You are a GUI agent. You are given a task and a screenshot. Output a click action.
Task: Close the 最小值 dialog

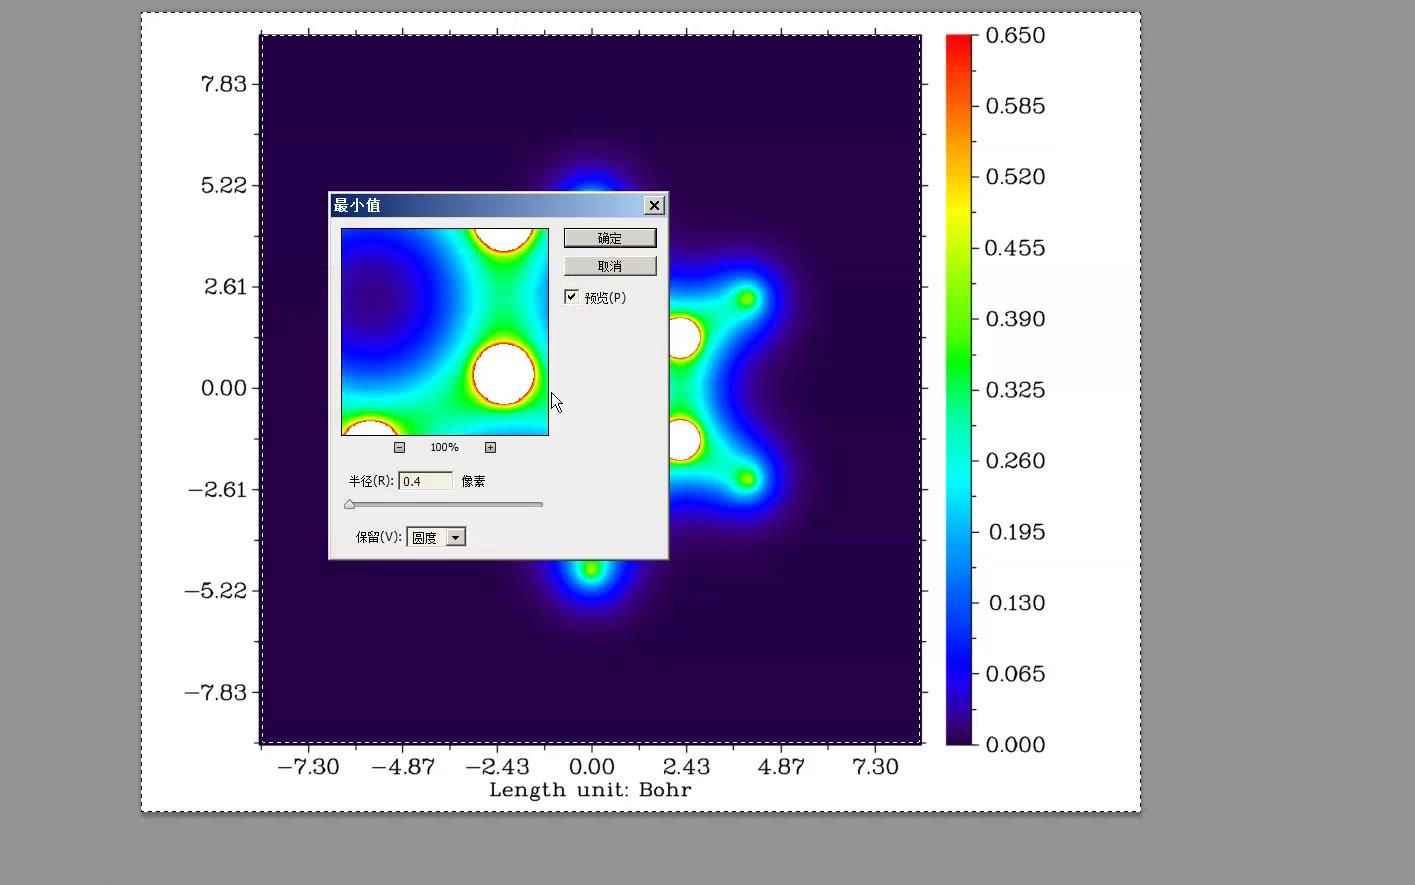pyautogui.click(x=654, y=205)
